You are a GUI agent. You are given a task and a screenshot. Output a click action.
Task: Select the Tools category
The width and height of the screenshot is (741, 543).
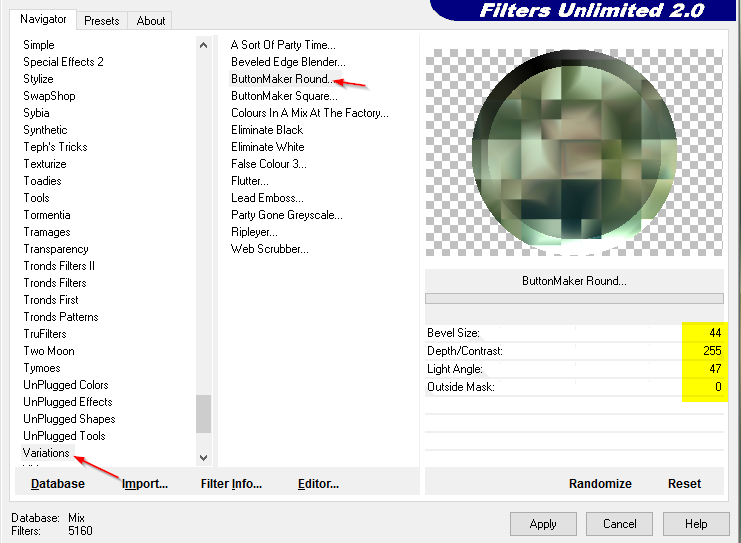pyautogui.click(x=36, y=198)
